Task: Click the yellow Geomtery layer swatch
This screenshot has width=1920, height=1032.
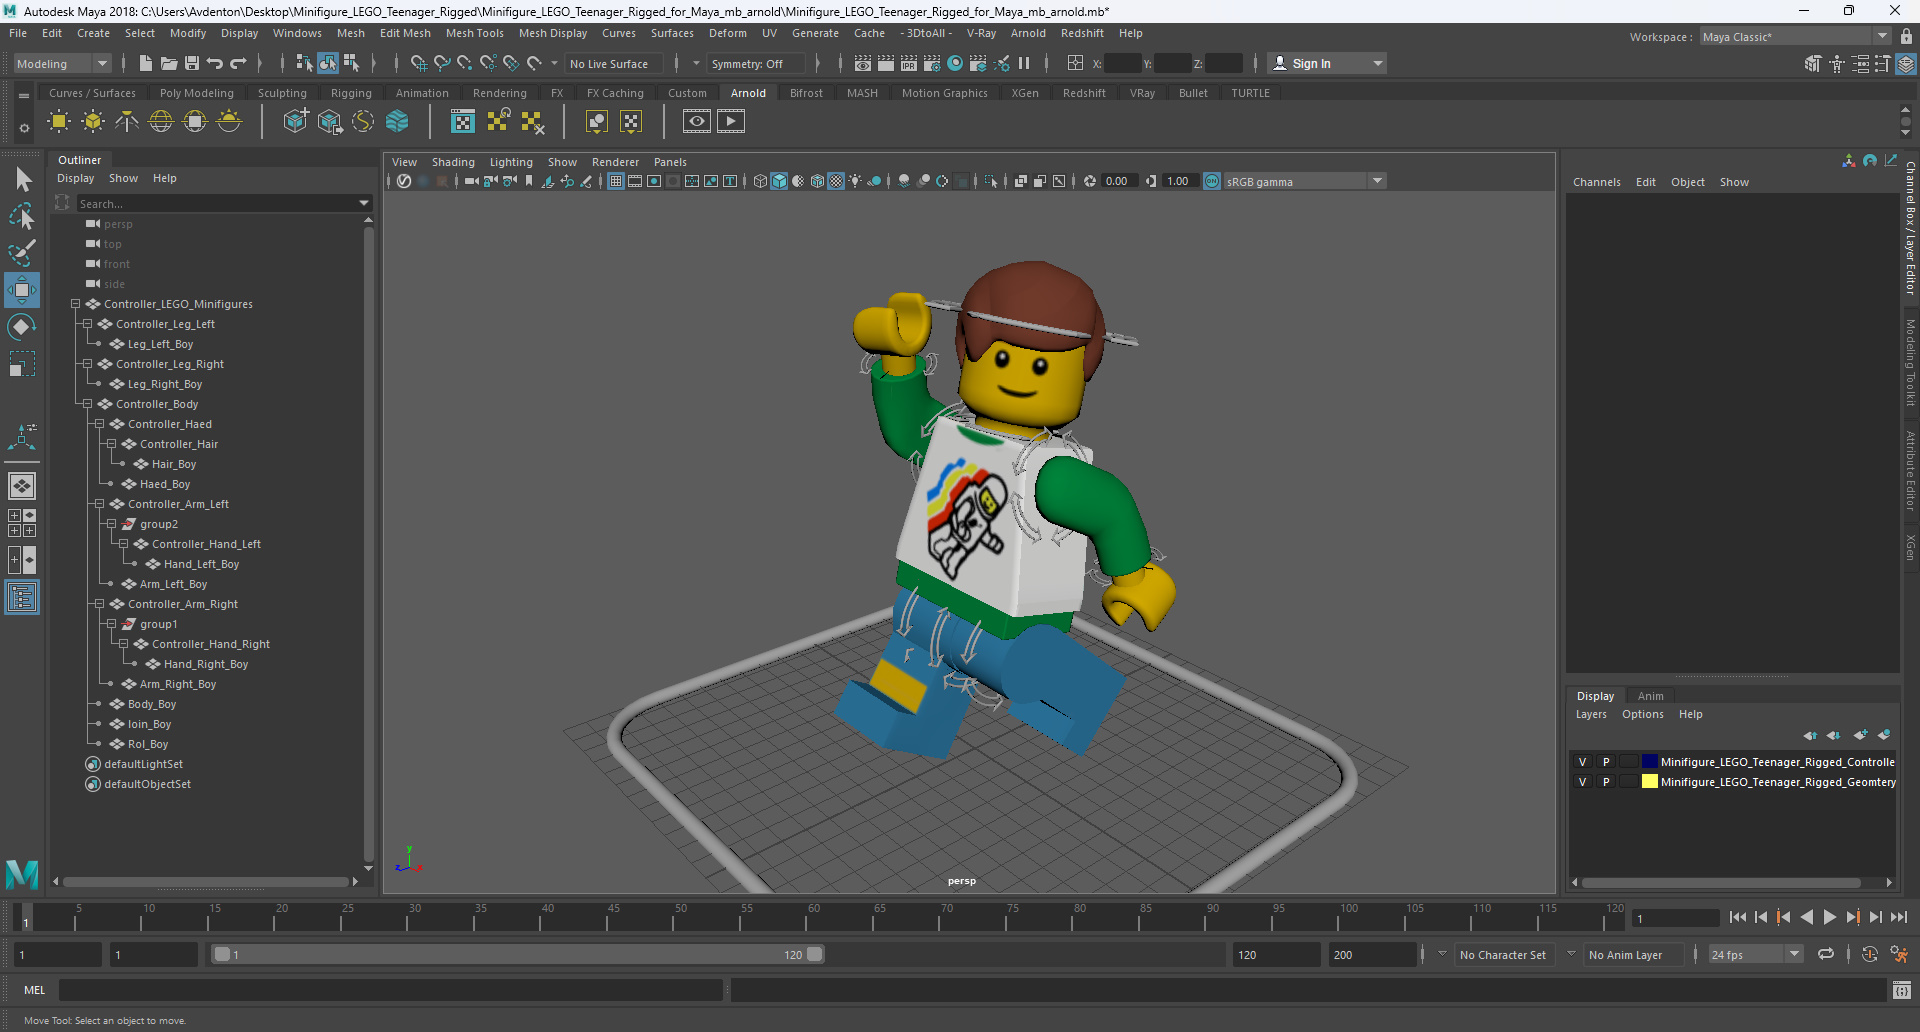Action: pos(1650,782)
